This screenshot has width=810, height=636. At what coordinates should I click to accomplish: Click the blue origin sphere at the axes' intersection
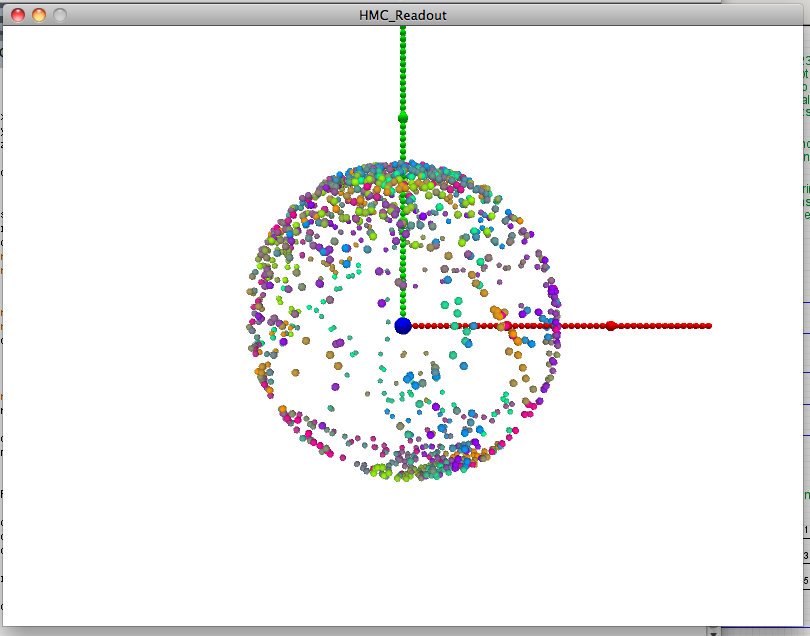click(403, 325)
